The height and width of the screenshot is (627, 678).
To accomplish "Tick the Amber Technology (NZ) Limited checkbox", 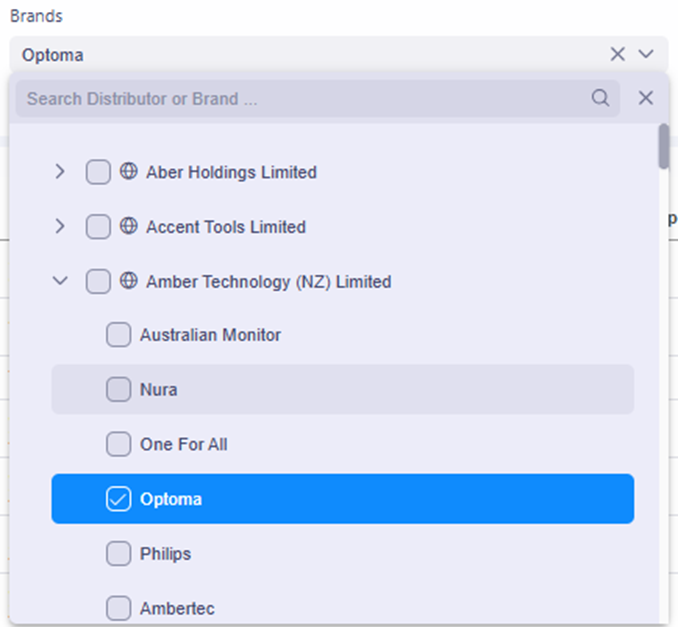I will 98,282.
